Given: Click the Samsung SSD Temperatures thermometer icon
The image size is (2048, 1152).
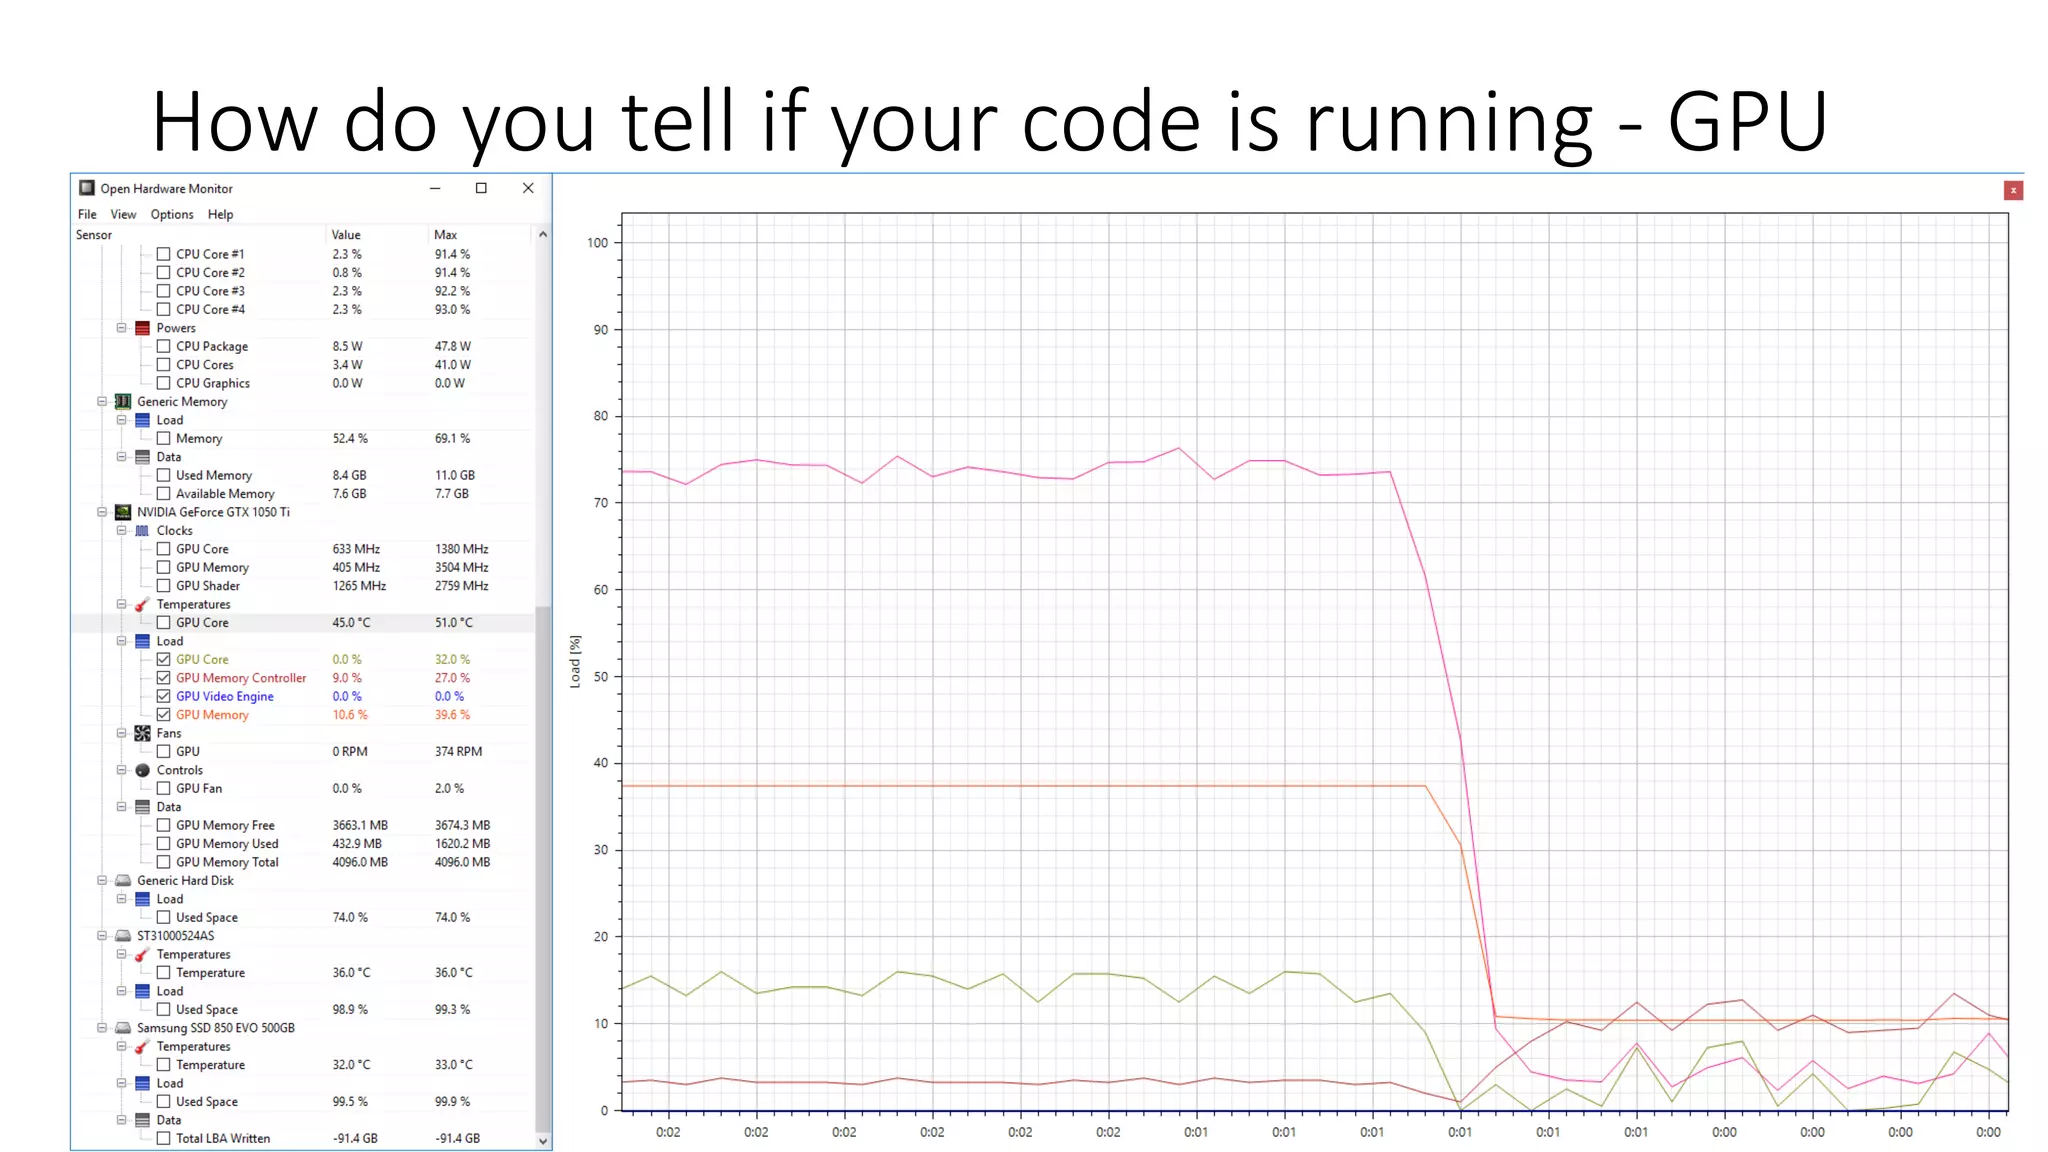Looking at the screenshot, I should [142, 1046].
